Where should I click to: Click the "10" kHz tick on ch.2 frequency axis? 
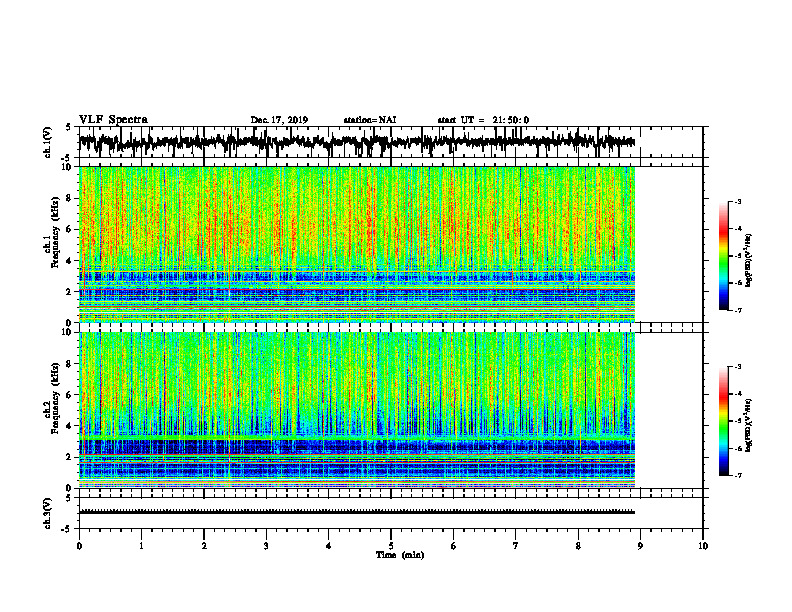click(x=68, y=332)
